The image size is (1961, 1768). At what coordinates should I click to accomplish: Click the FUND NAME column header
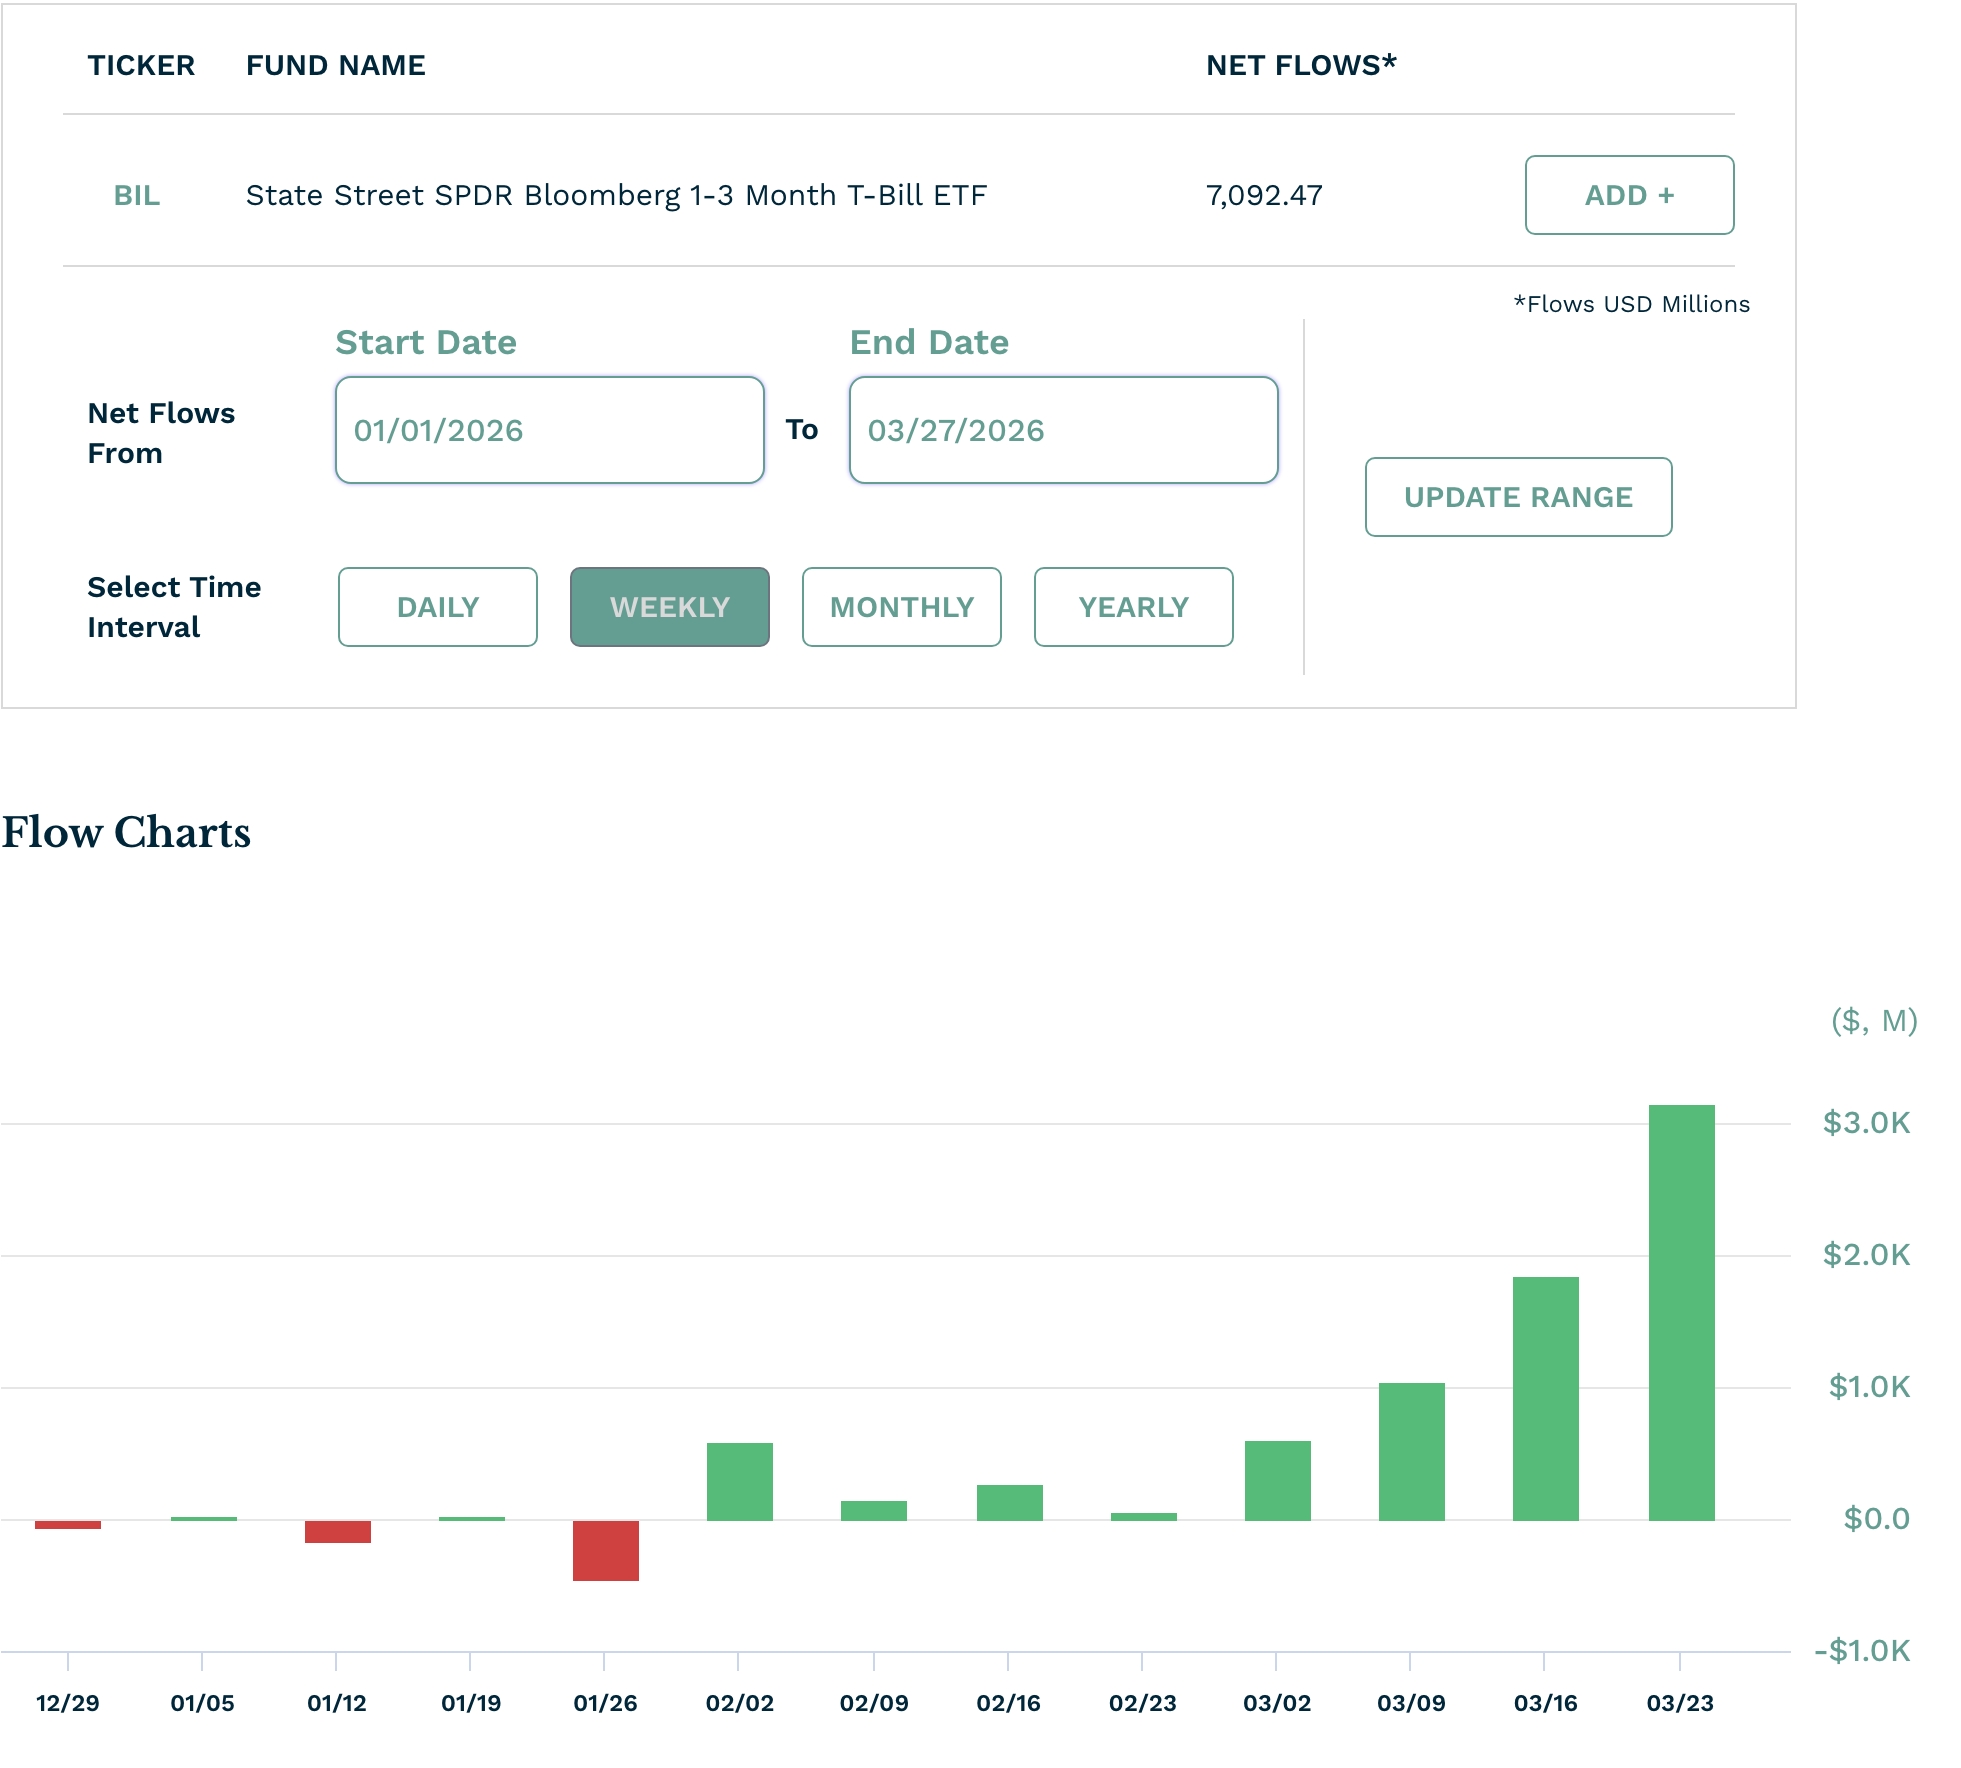coord(335,65)
